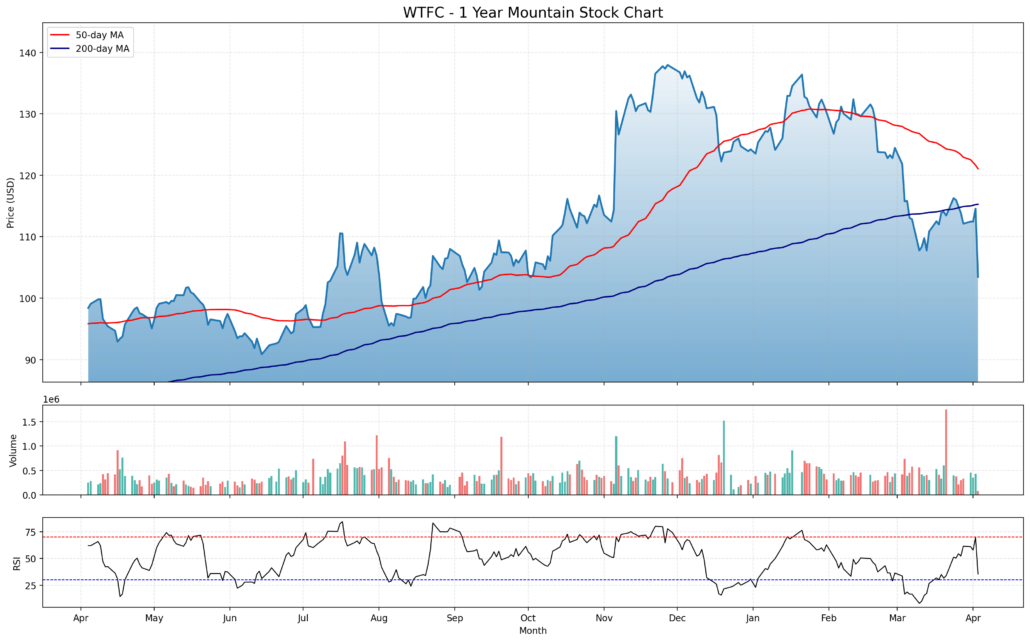The height and width of the screenshot is (642, 1030).
Task: Select the 110 price axis tick label
Action: pos(28,237)
